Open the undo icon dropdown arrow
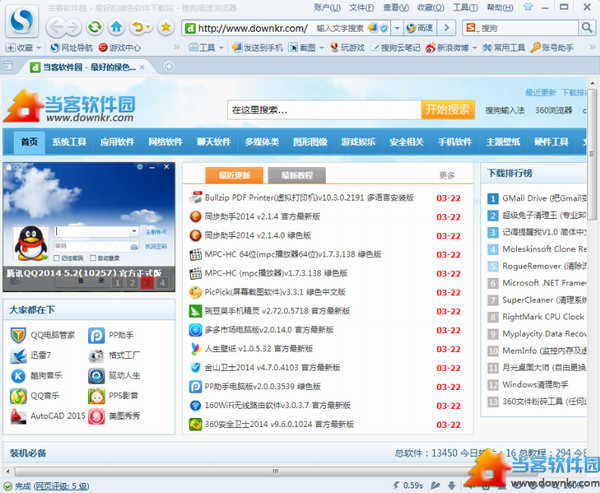Viewport: 600px width, 493px height. pyautogui.click(x=148, y=27)
